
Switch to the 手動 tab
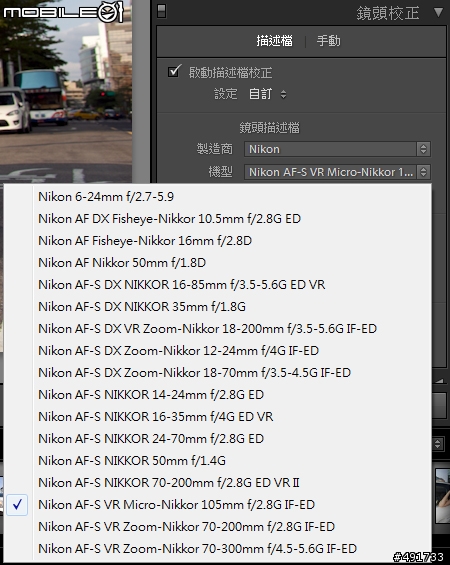(x=328, y=41)
